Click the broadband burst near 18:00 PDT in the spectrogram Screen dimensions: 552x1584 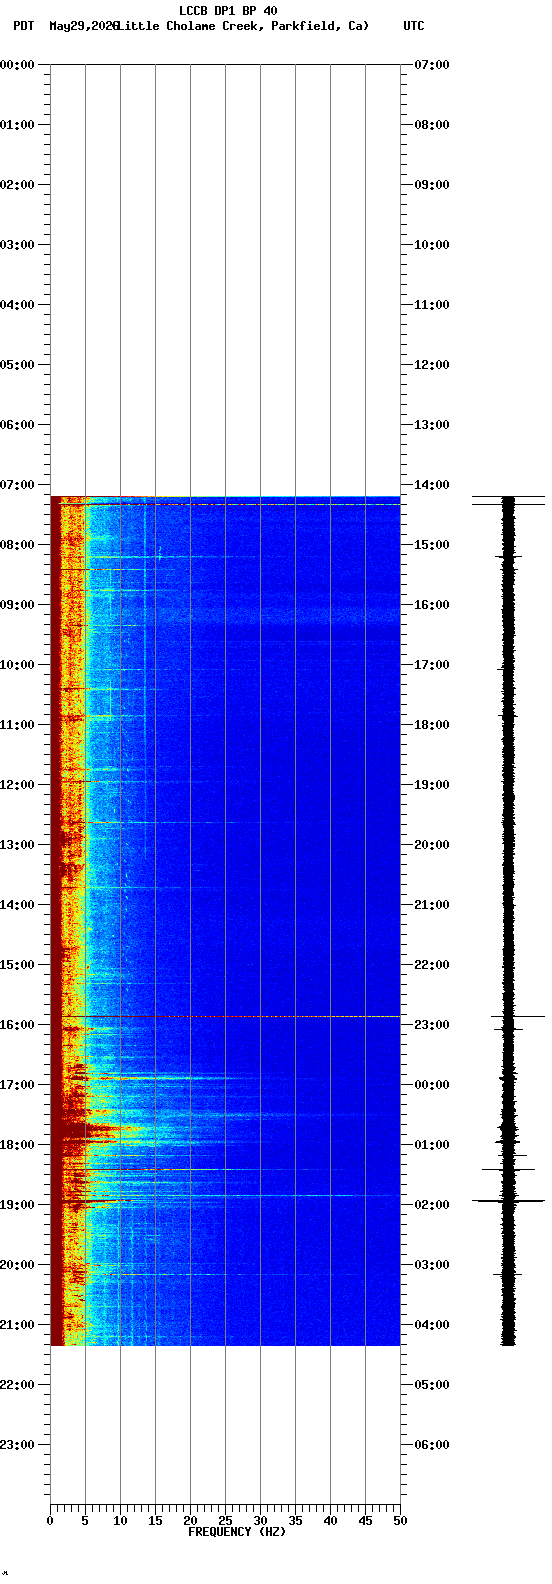point(100,1131)
